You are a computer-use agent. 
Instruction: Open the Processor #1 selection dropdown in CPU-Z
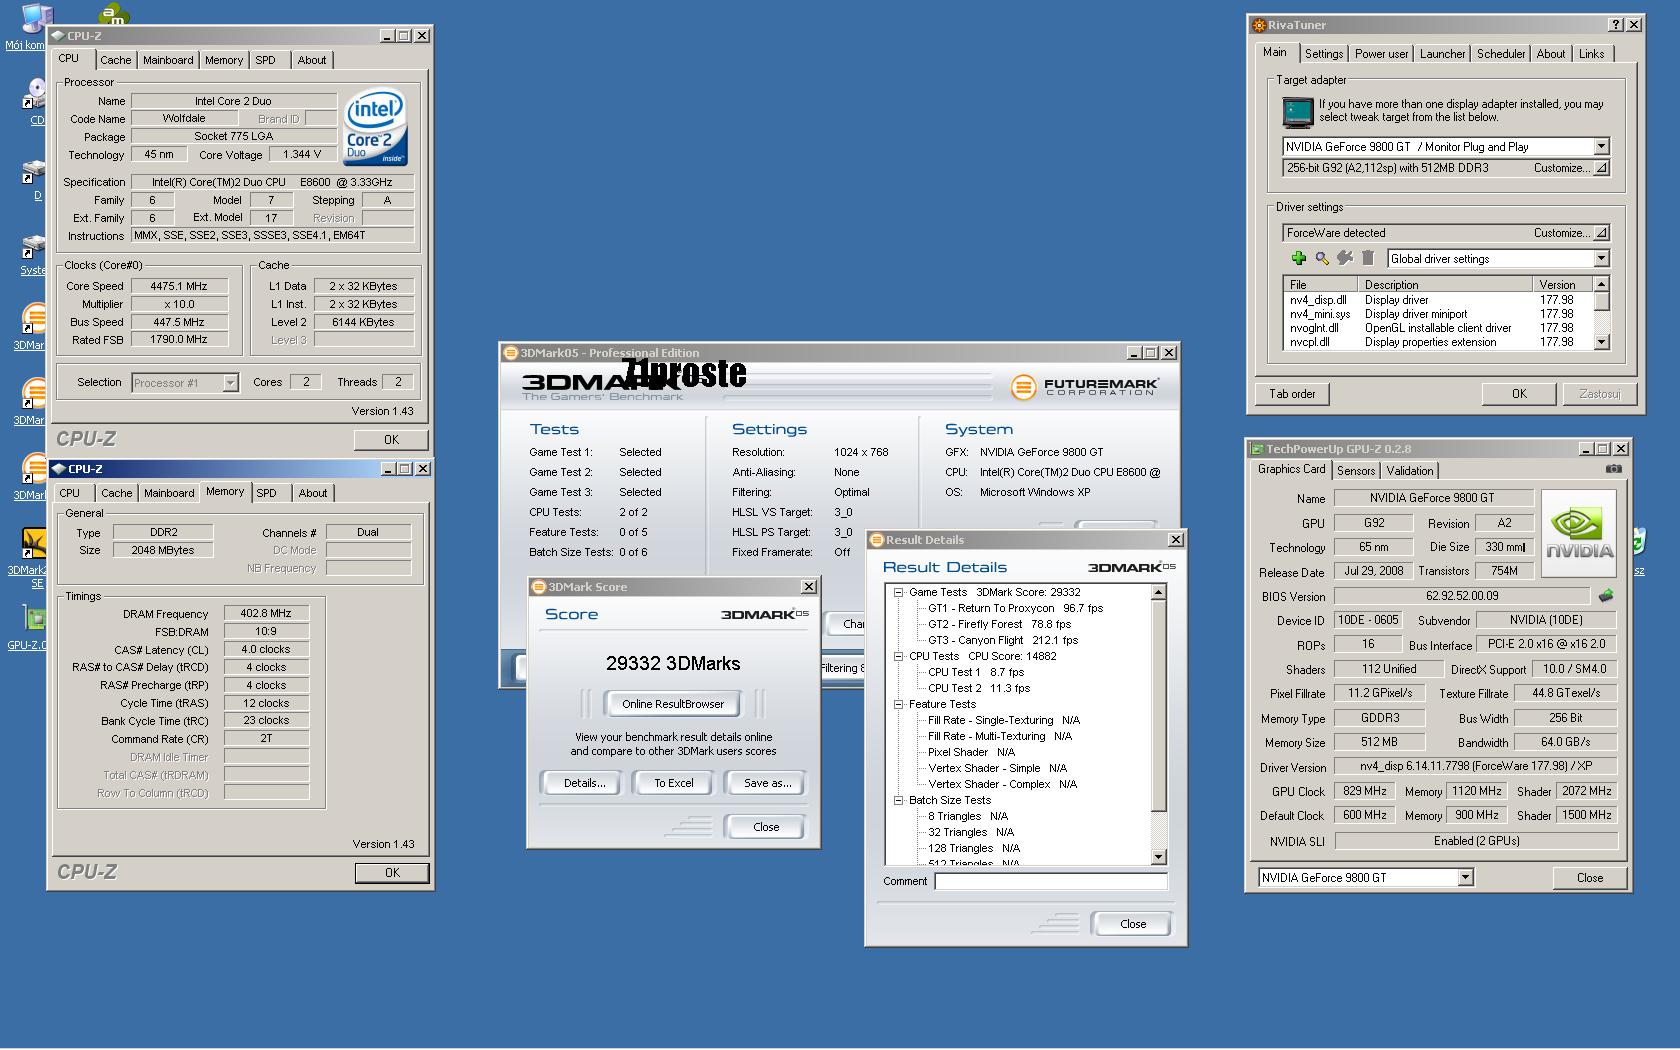point(230,383)
